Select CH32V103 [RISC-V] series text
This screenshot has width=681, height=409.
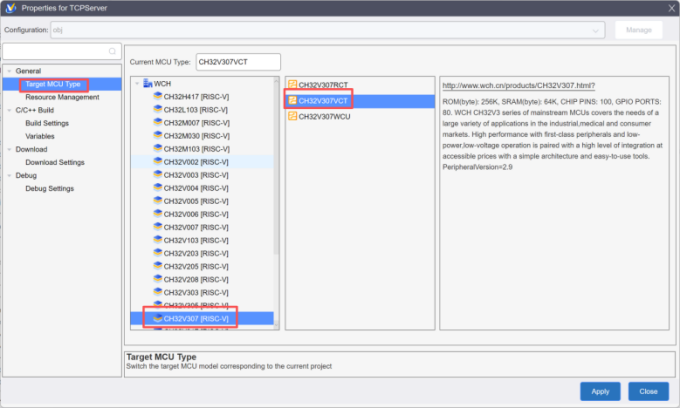coord(196,240)
